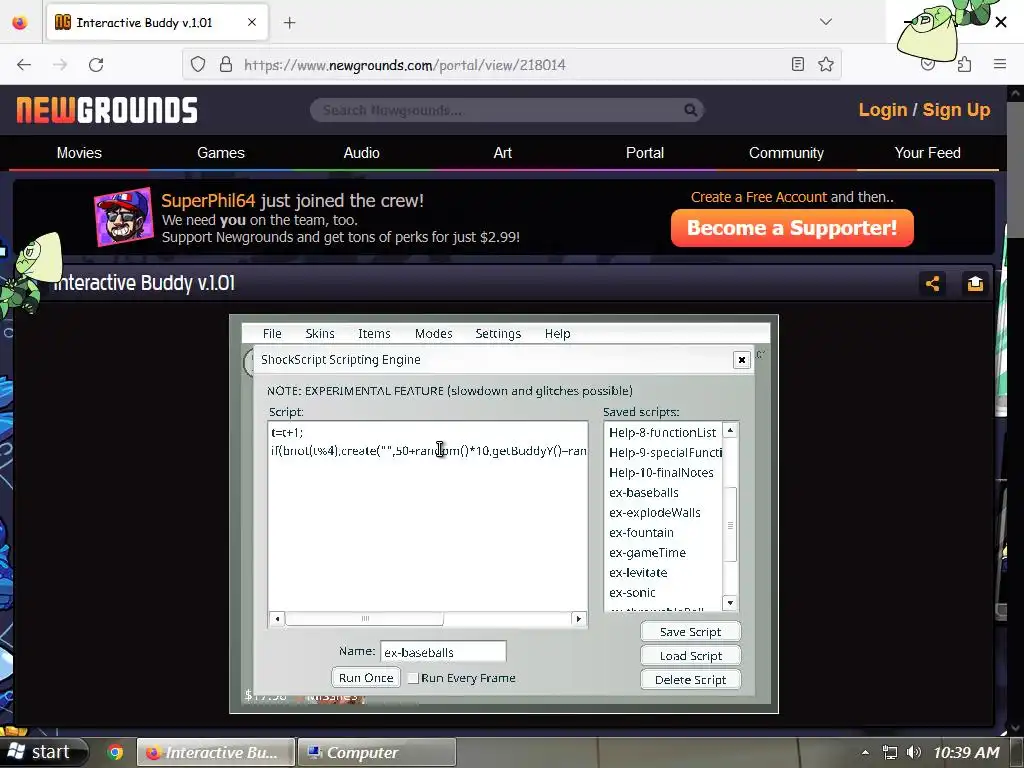Open the tracking protection shield icon
This screenshot has width=1024, height=768.
(x=198, y=64)
